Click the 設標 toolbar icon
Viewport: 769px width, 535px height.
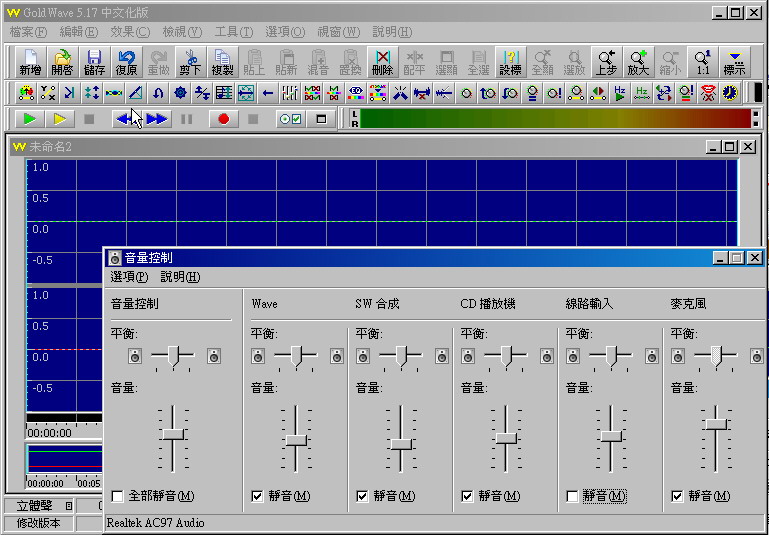pyautogui.click(x=510, y=63)
